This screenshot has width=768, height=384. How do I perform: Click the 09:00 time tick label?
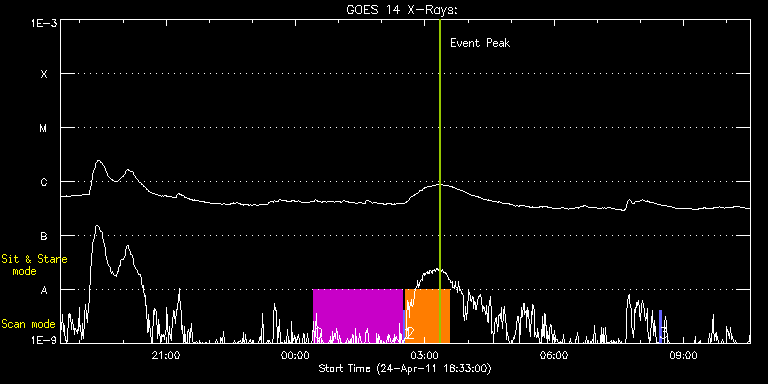pos(684,355)
